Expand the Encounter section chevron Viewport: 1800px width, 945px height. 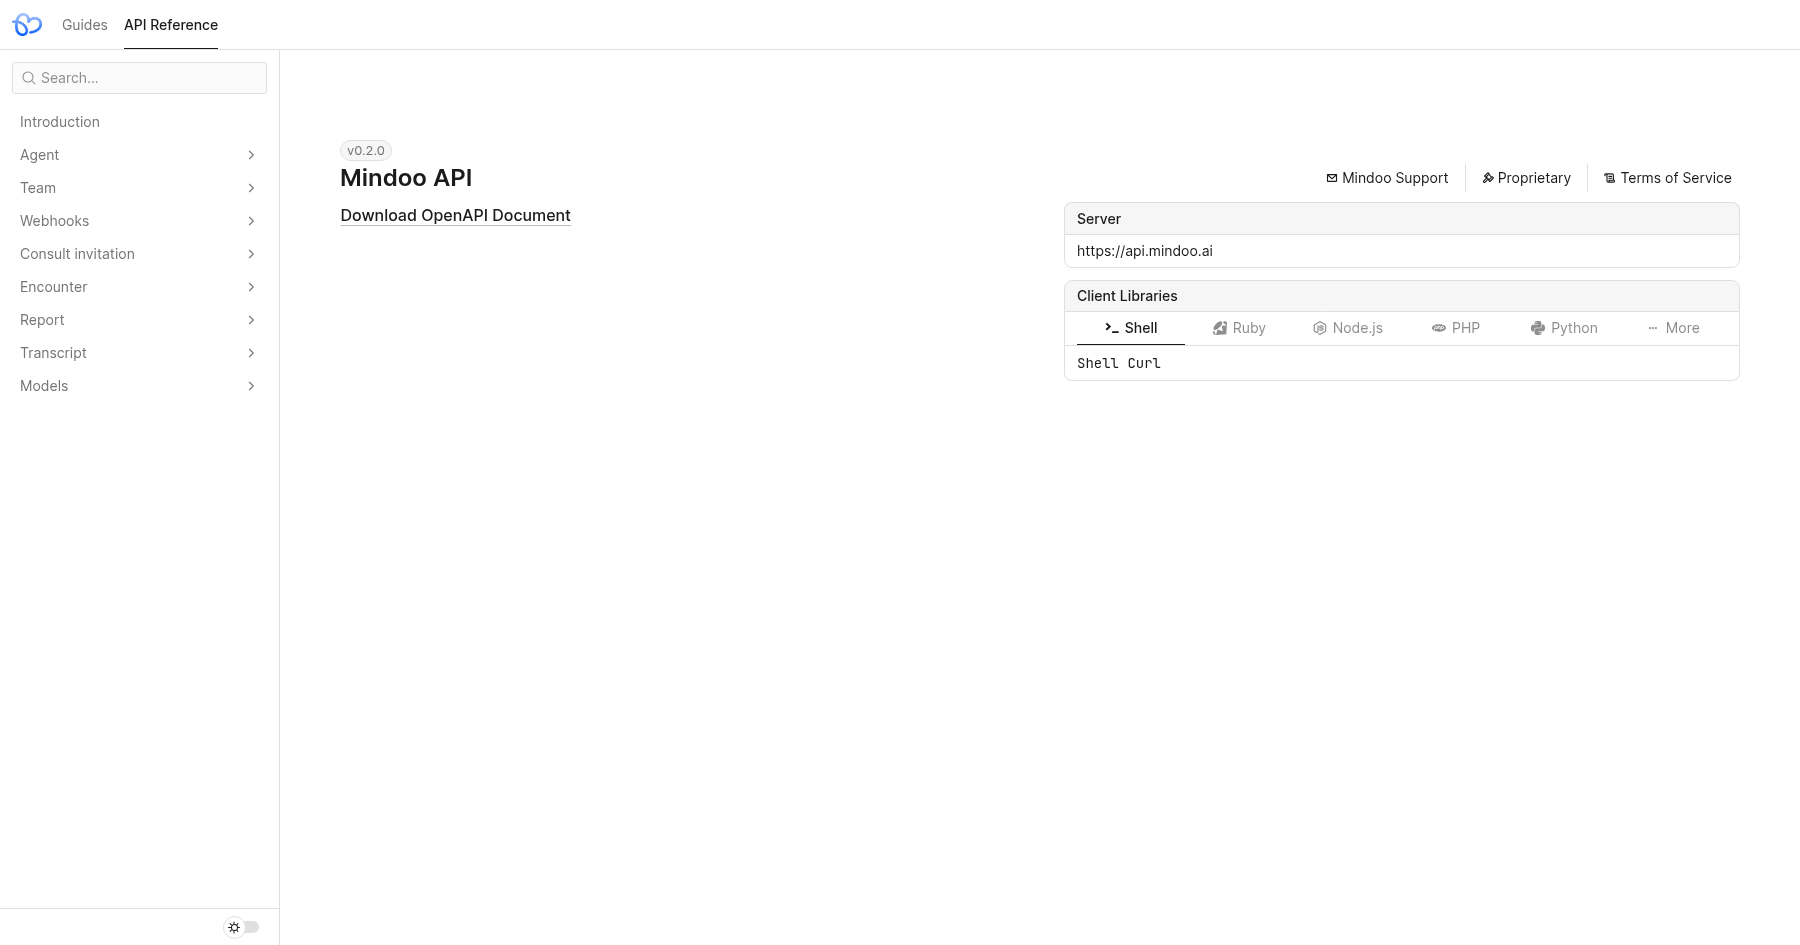pos(251,287)
